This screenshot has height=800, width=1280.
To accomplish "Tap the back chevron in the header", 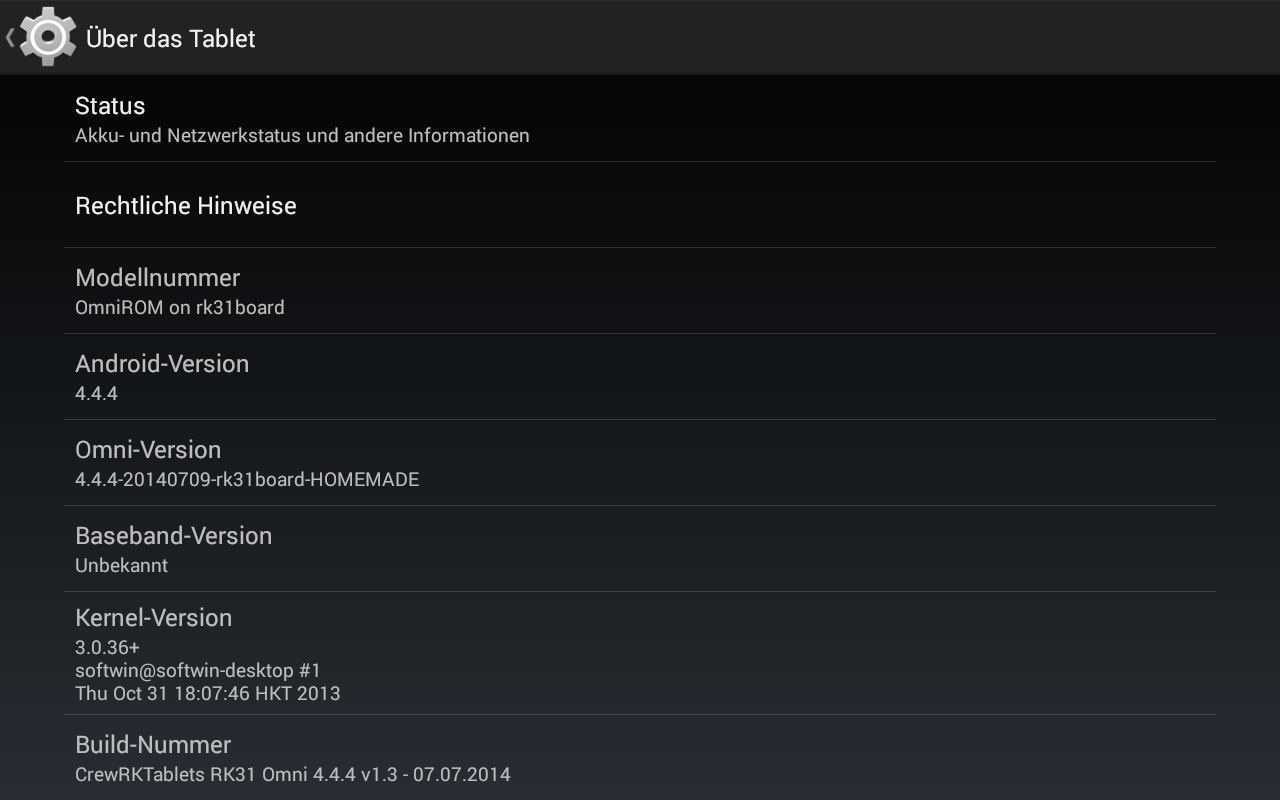I will click(x=10, y=38).
